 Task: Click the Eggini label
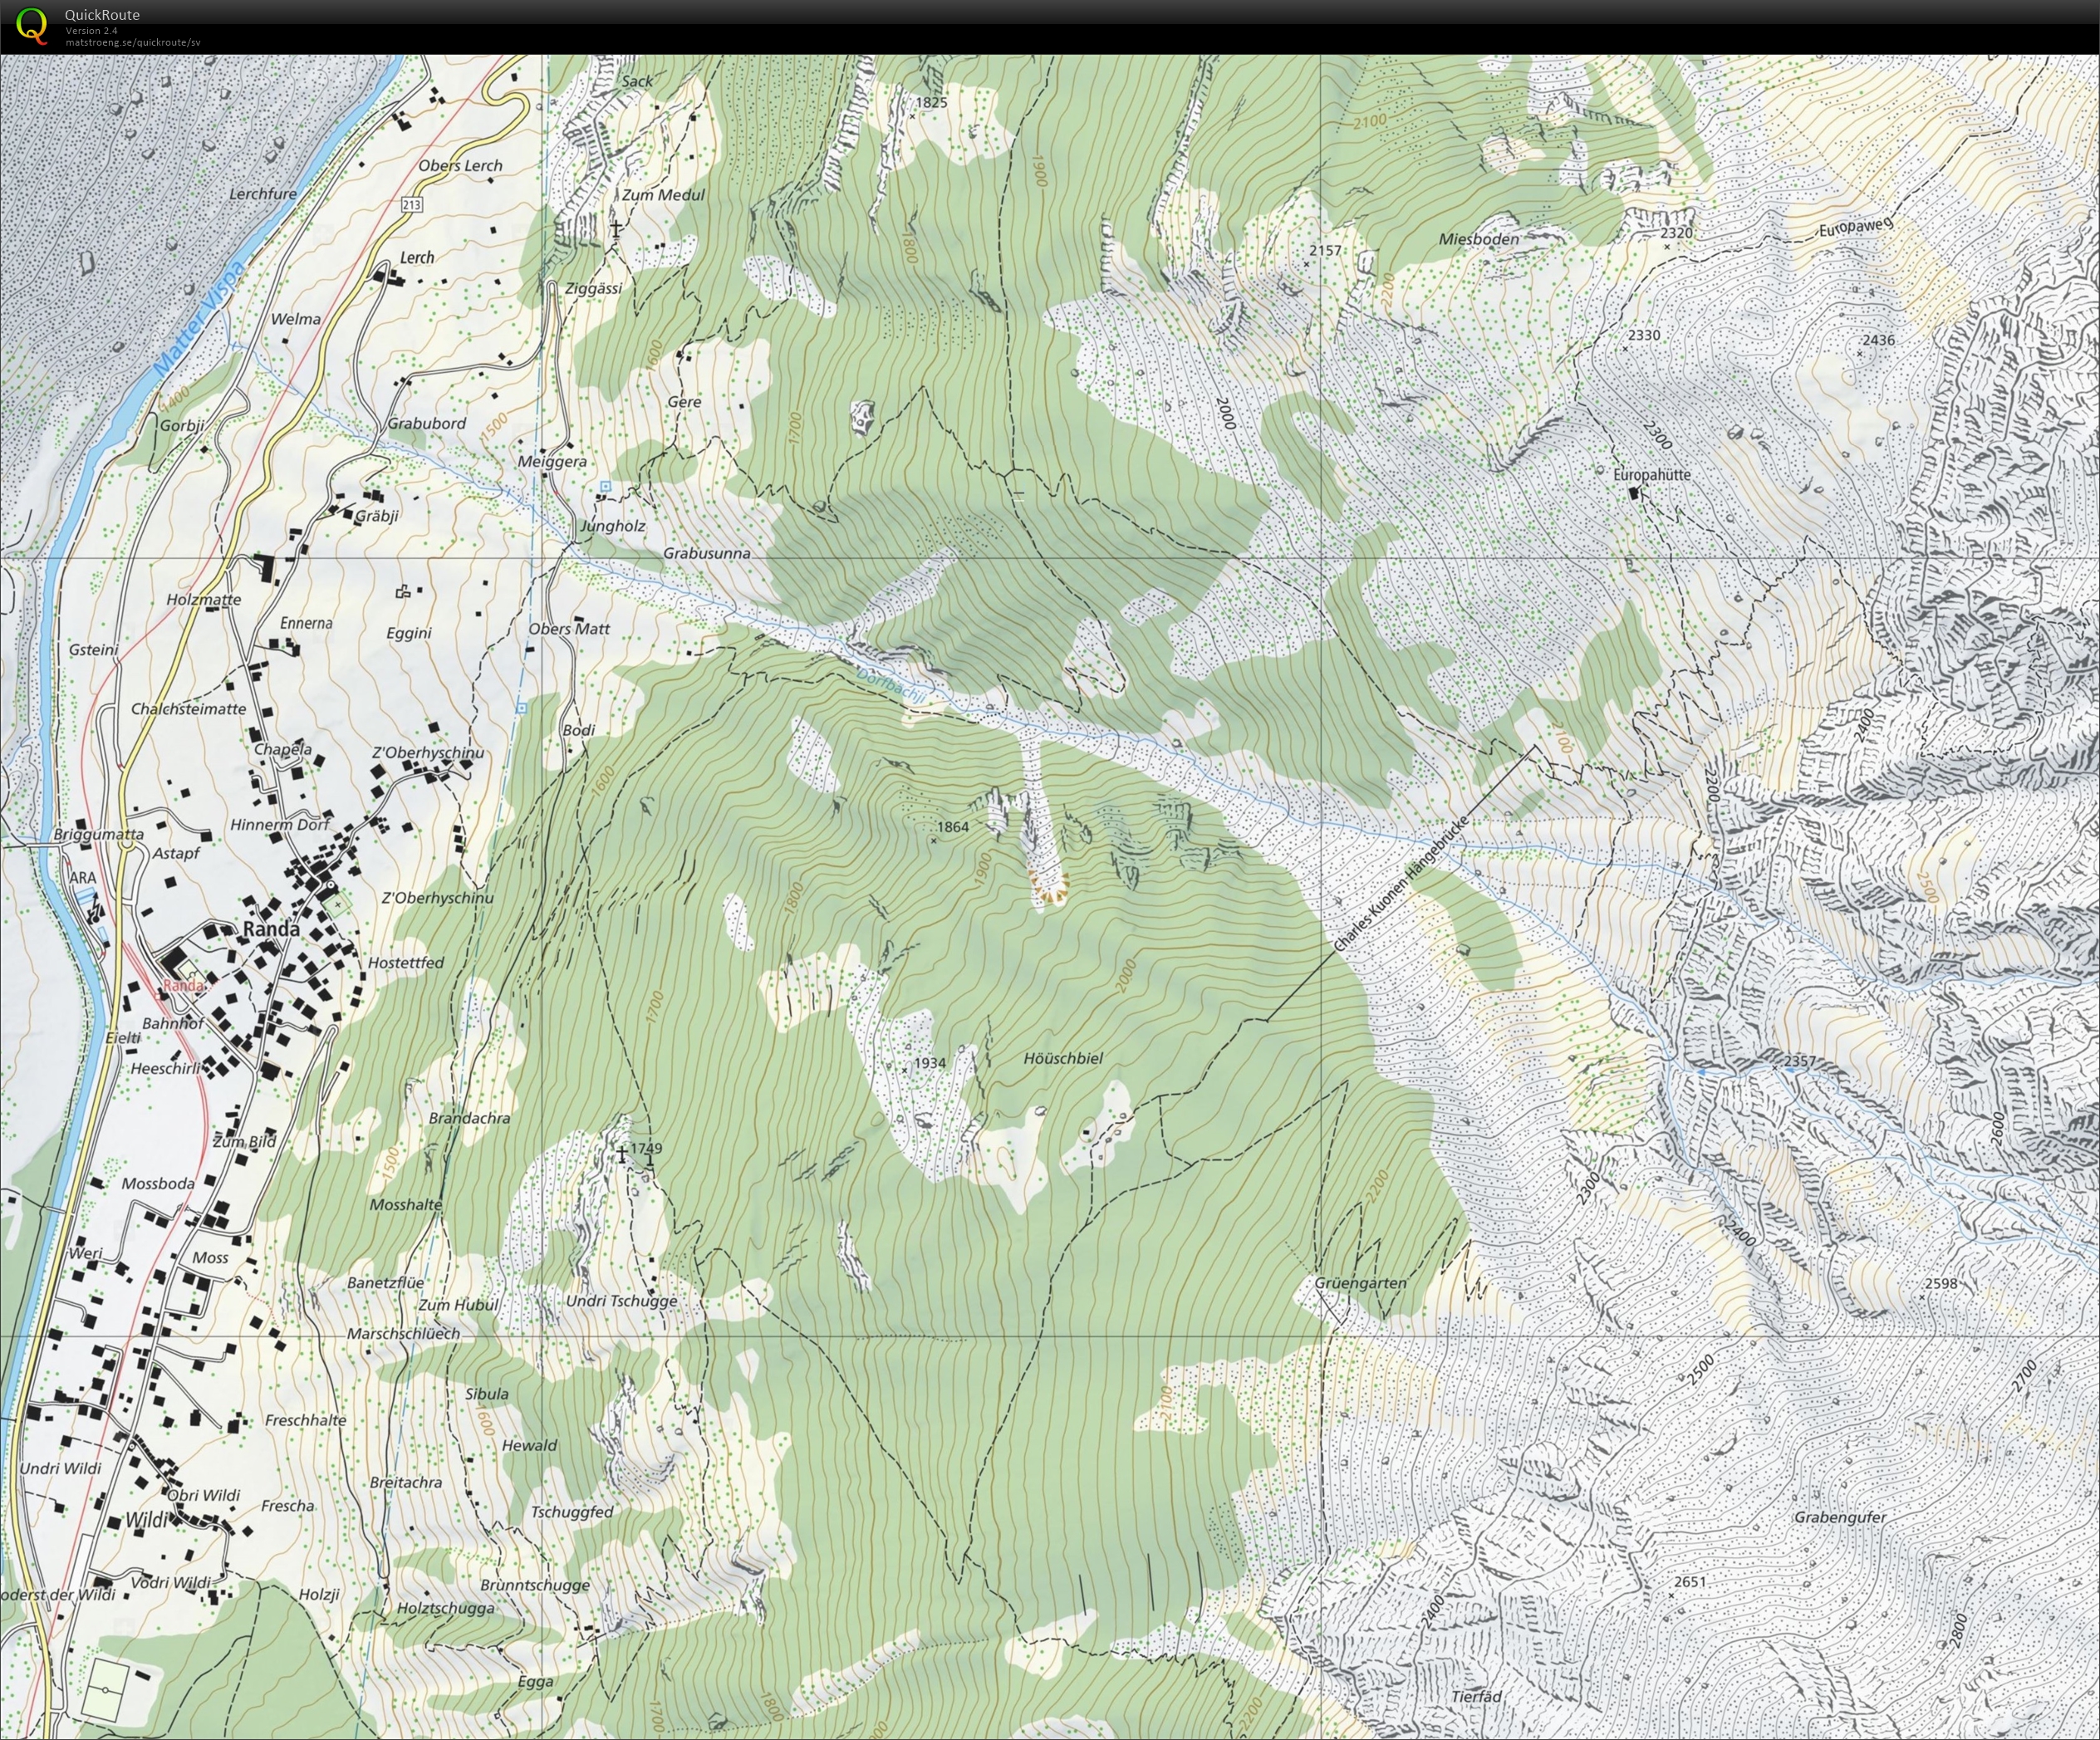point(408,633)
